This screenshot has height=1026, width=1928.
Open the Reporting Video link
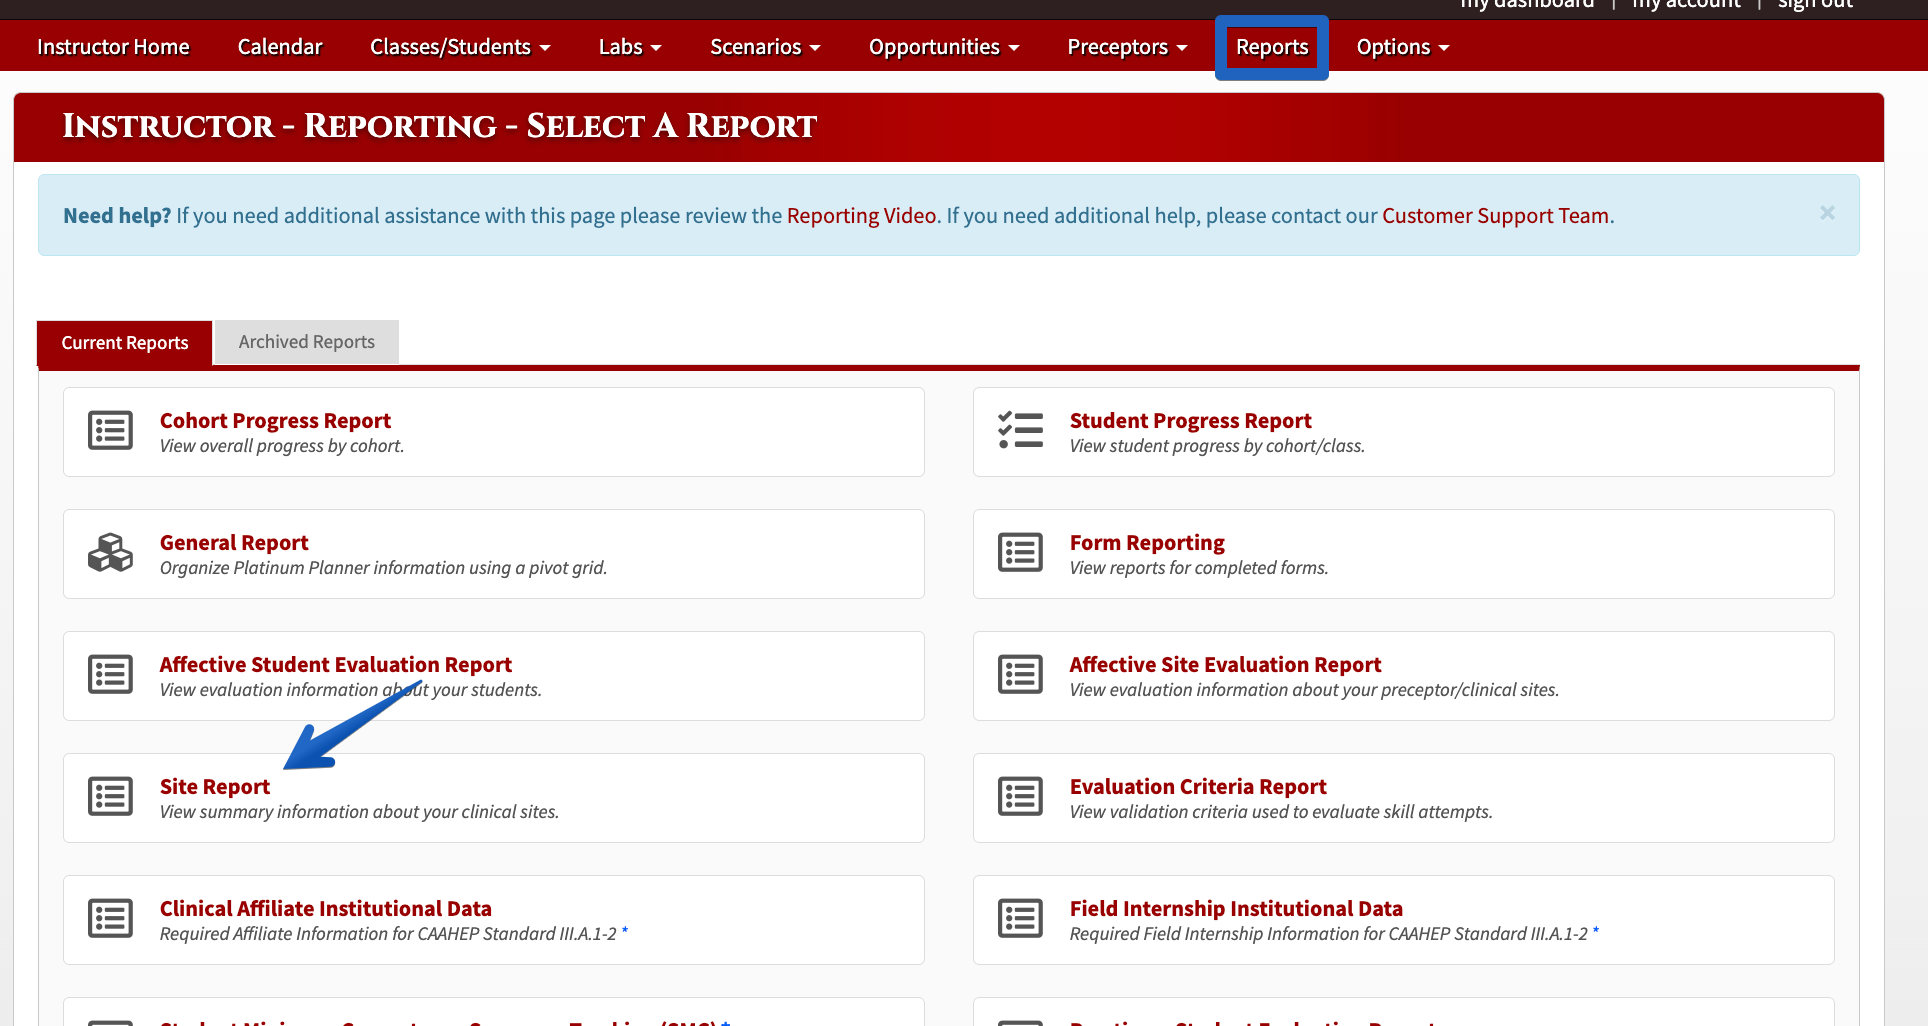point(862,216)
